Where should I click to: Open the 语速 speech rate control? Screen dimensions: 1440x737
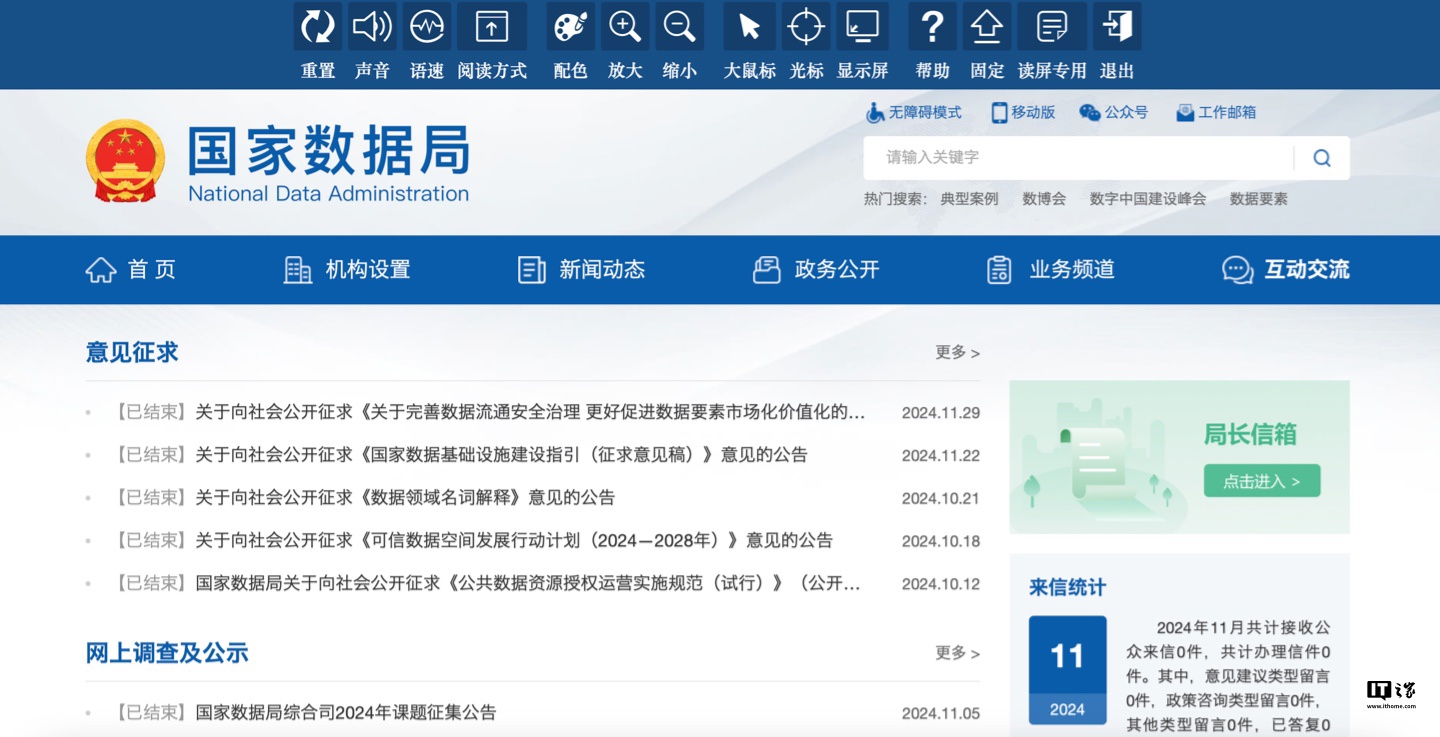click(x=427, y=27)
